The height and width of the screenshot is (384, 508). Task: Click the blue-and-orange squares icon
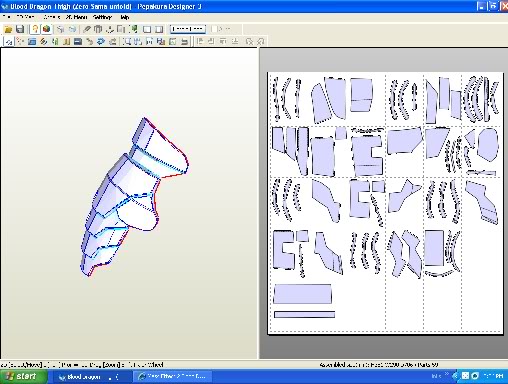(161, 42)
